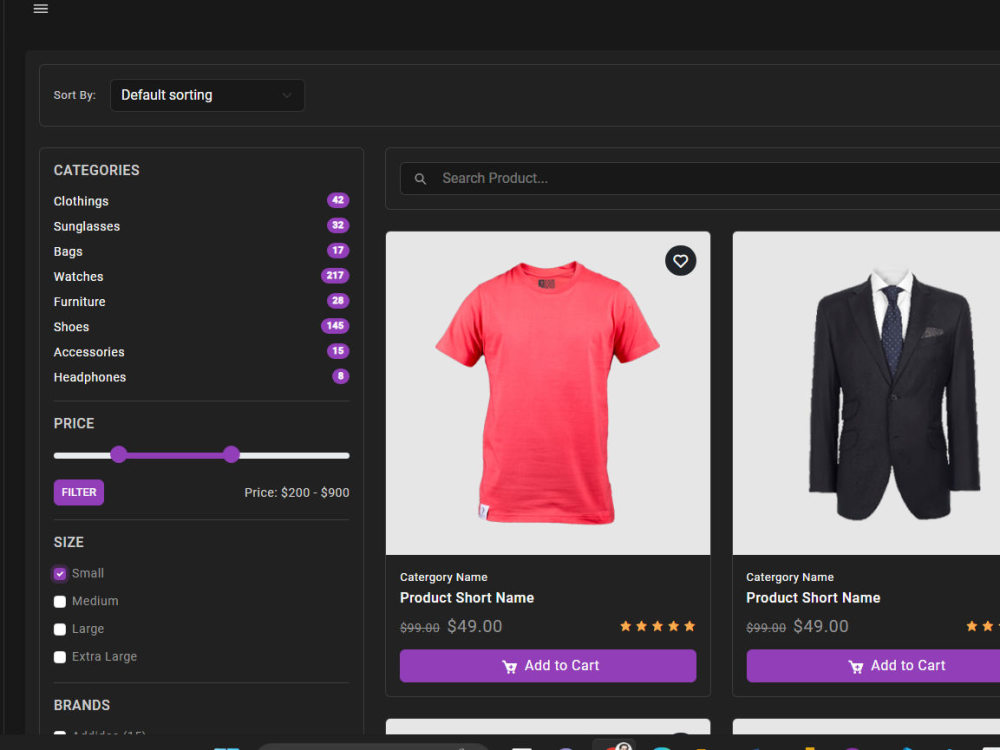Click the 'Sort By:' label
The width and height of the screenshot is (1000, 750).
(x=75, y=95)
